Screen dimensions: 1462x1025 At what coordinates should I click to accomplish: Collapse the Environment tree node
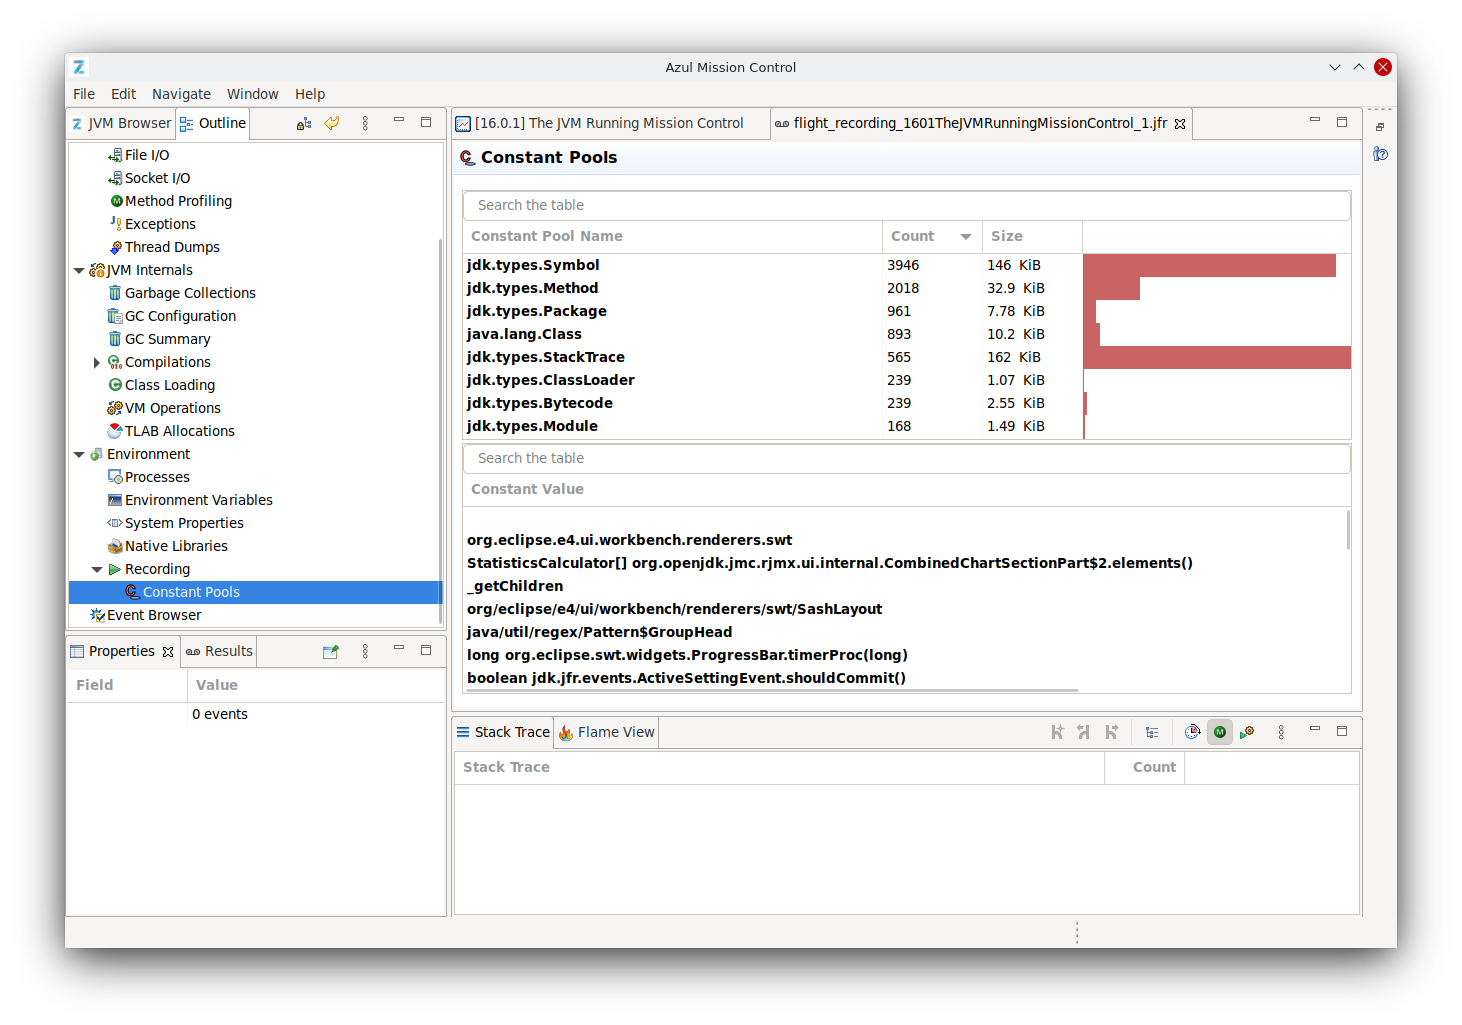[79, 454]
